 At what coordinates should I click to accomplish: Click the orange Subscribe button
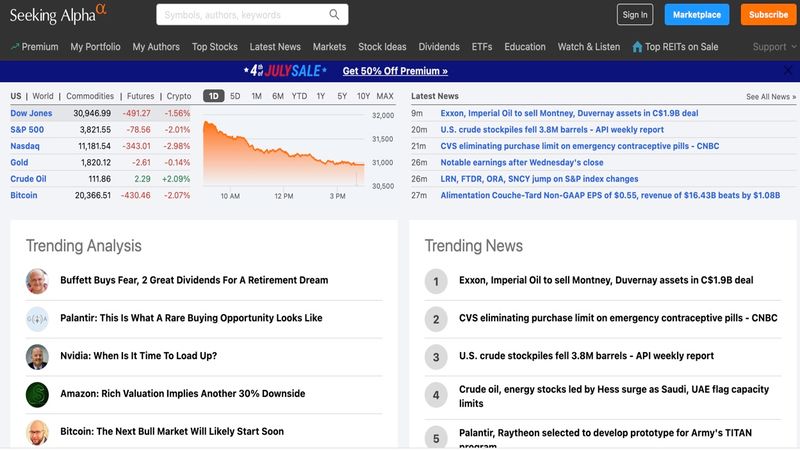(768, 15)
